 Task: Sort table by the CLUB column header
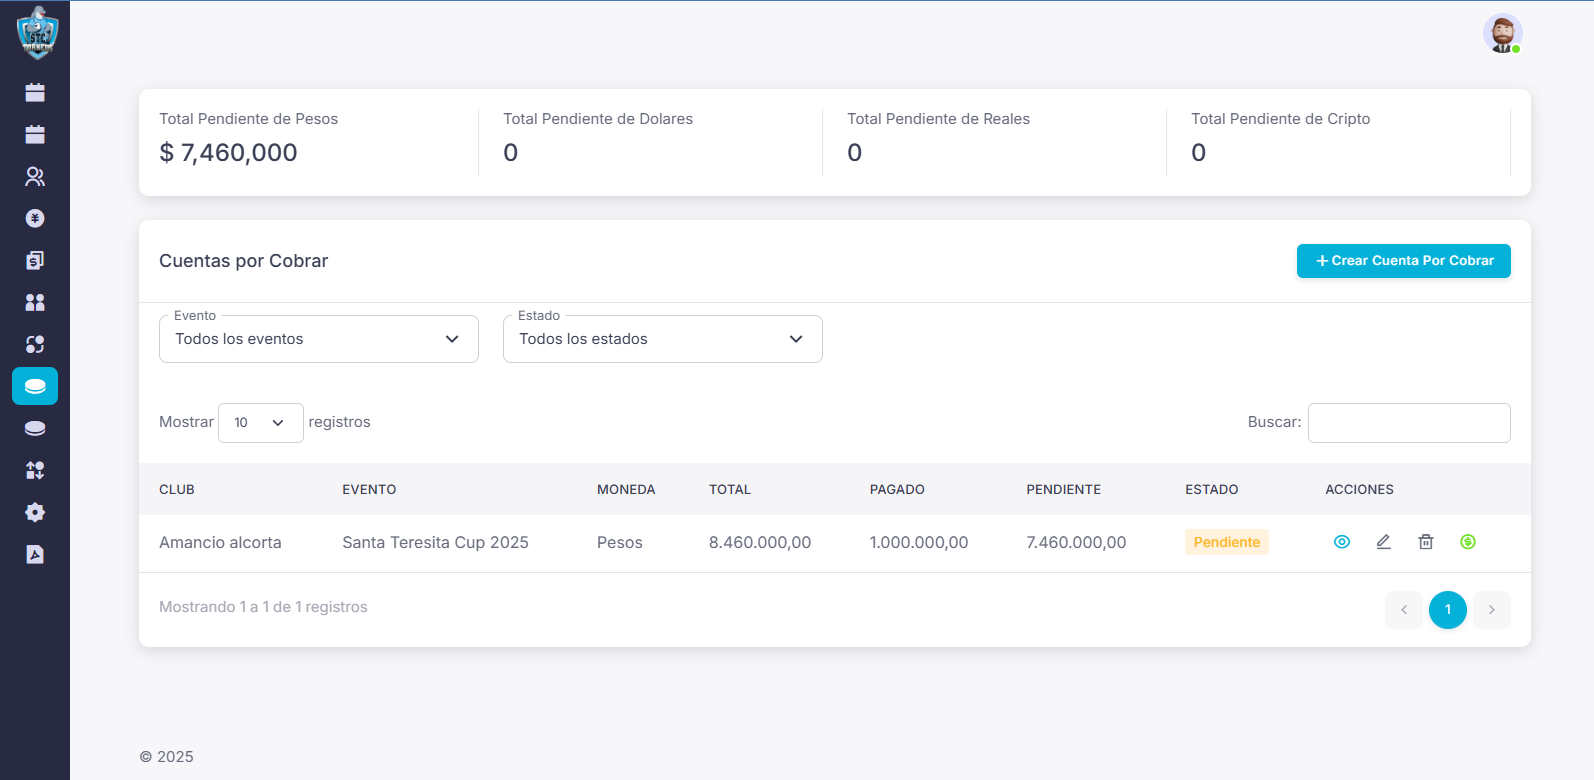point(177,489)
